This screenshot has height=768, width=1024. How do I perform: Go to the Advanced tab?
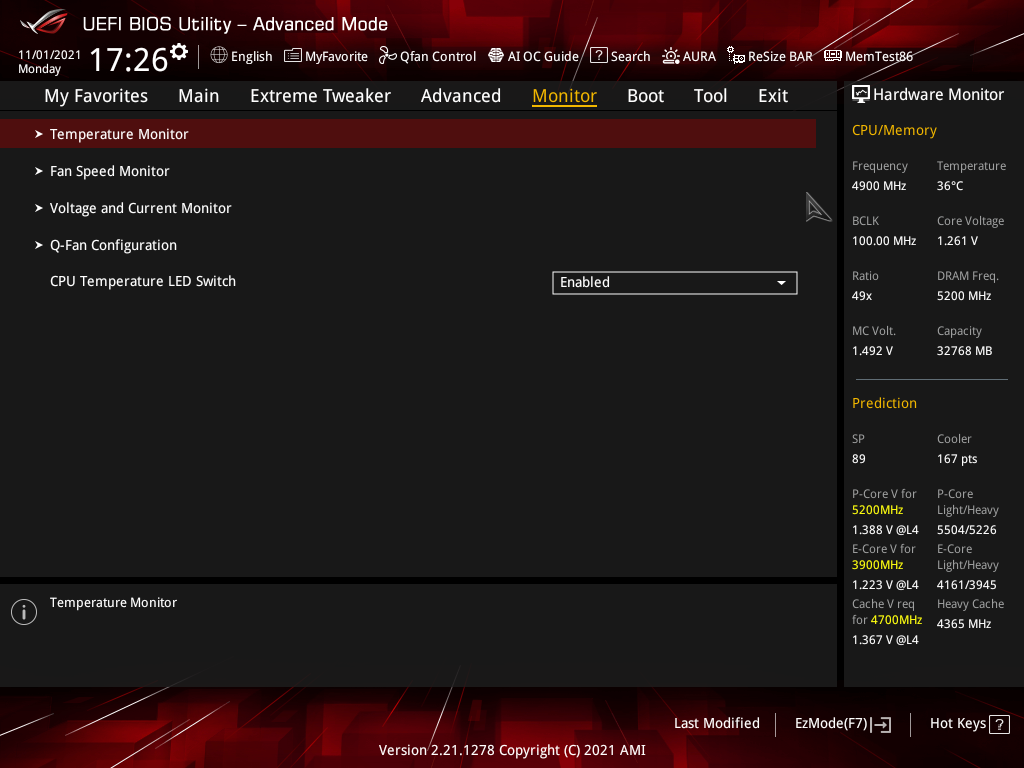[460, 96]
